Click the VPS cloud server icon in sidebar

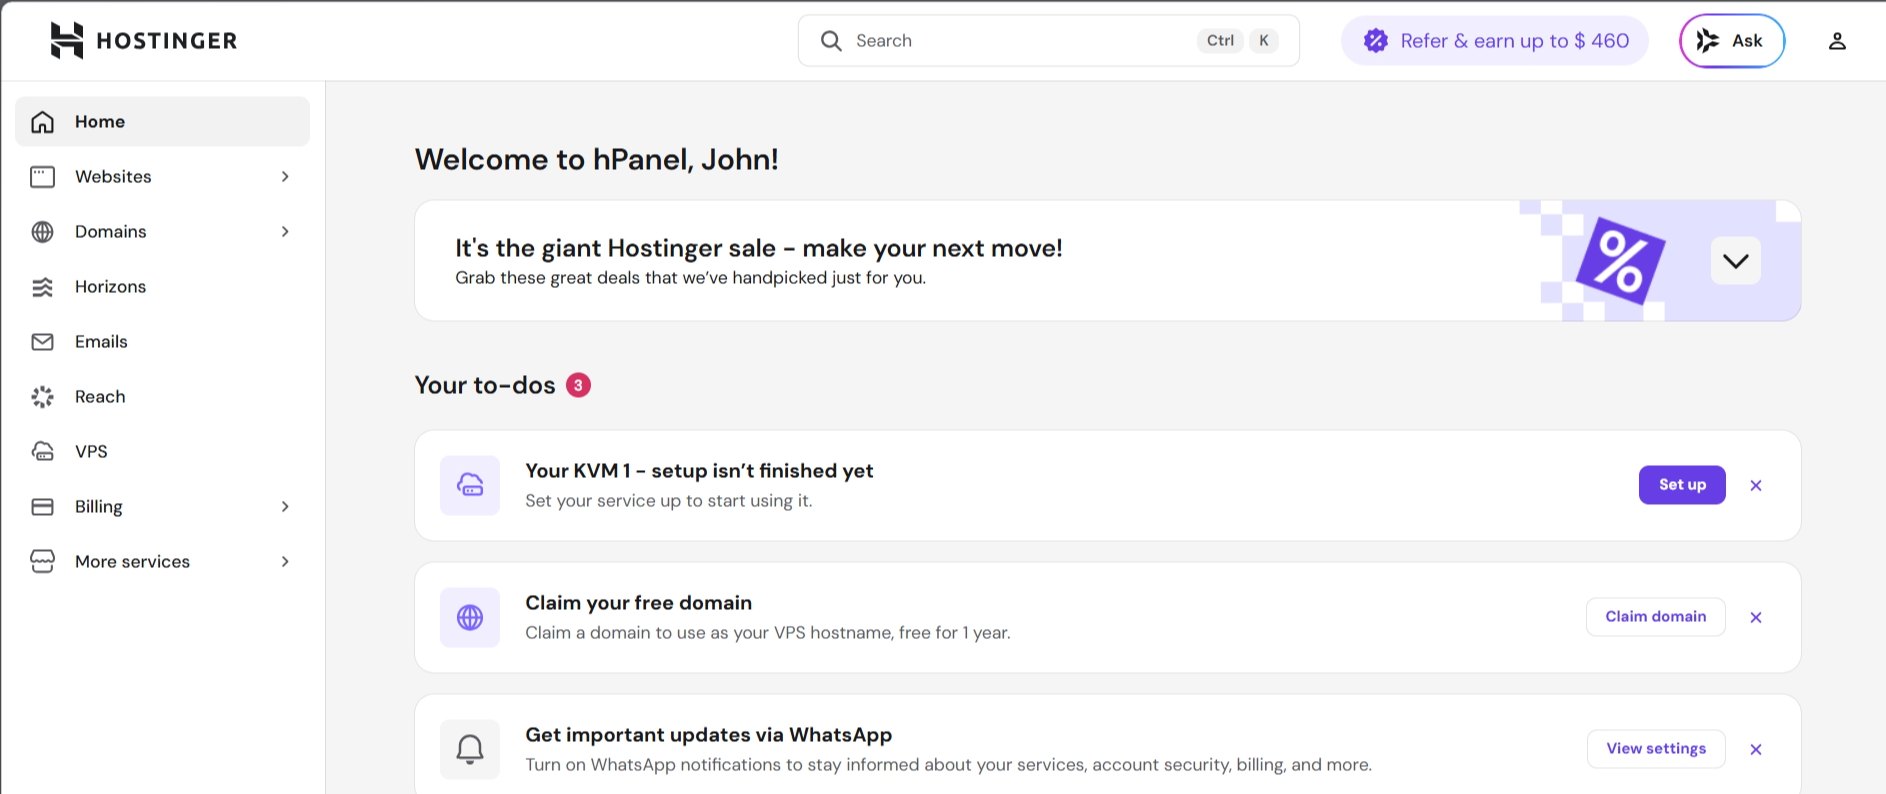(x=42, y=452)
